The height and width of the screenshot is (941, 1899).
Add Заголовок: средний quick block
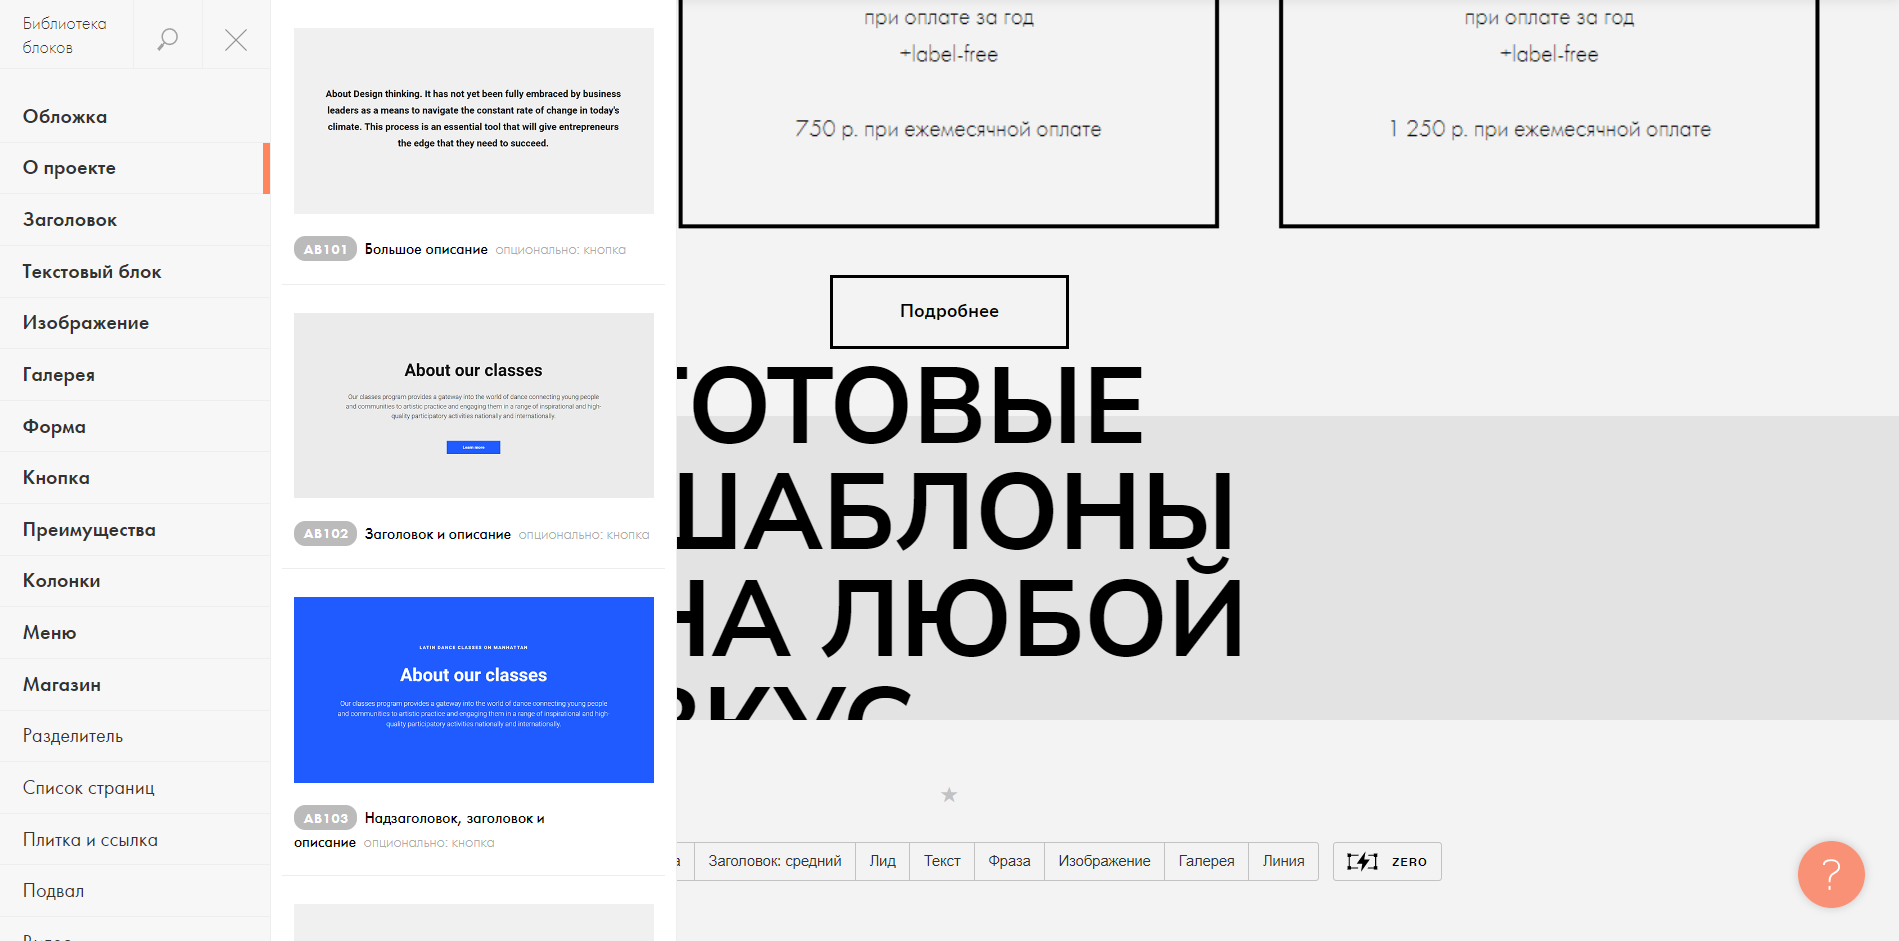(775, 861)
